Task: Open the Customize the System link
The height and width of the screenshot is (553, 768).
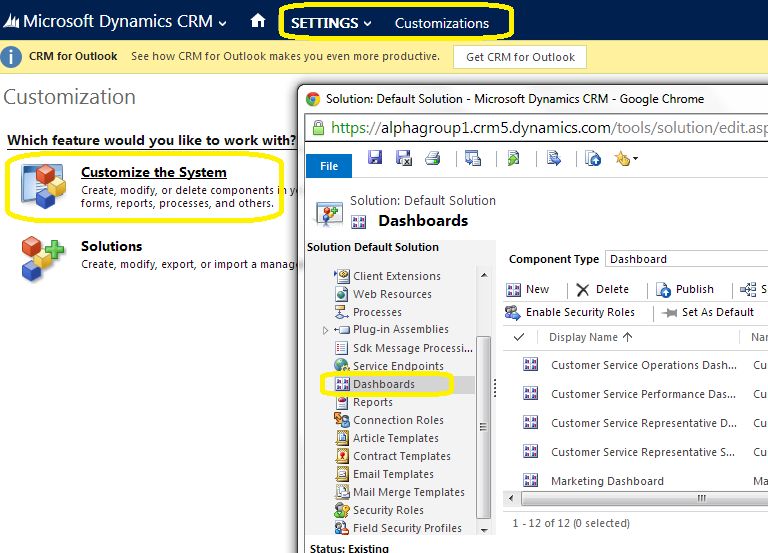Action: click(154, 172)
